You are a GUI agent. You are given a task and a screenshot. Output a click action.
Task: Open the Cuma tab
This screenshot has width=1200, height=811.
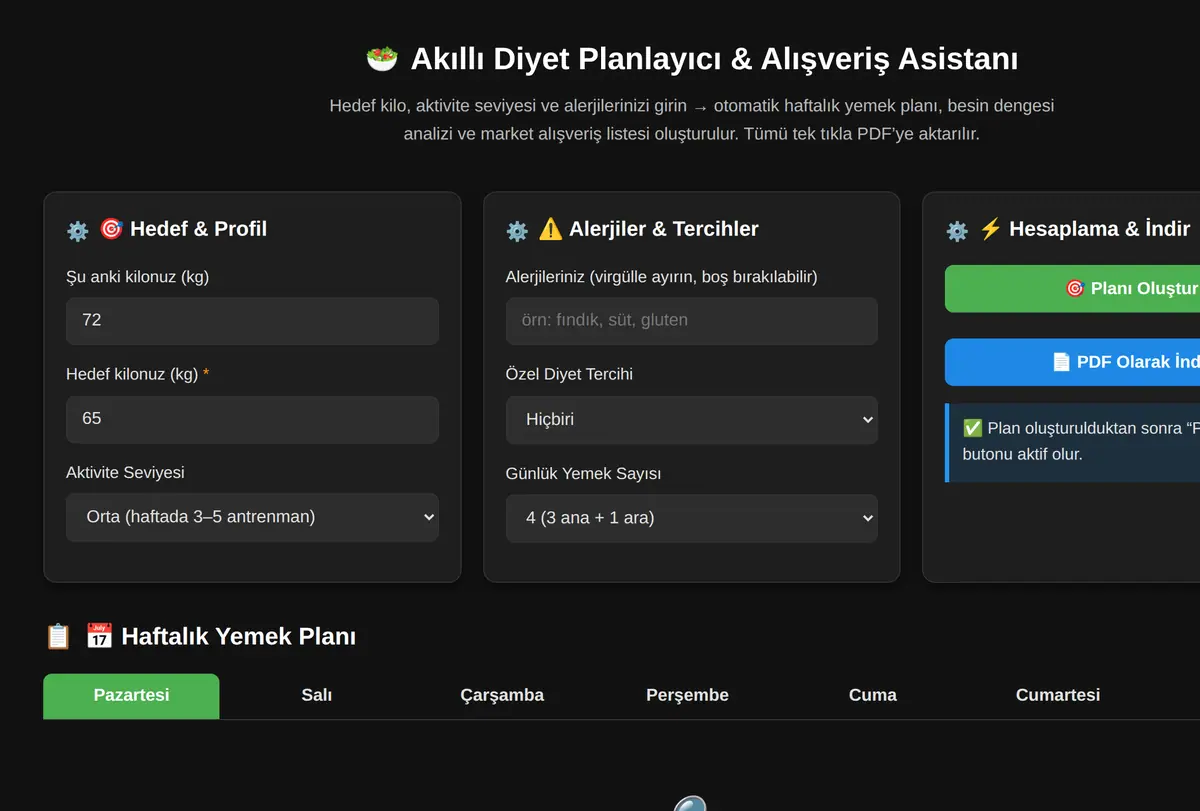click(873, 696)
